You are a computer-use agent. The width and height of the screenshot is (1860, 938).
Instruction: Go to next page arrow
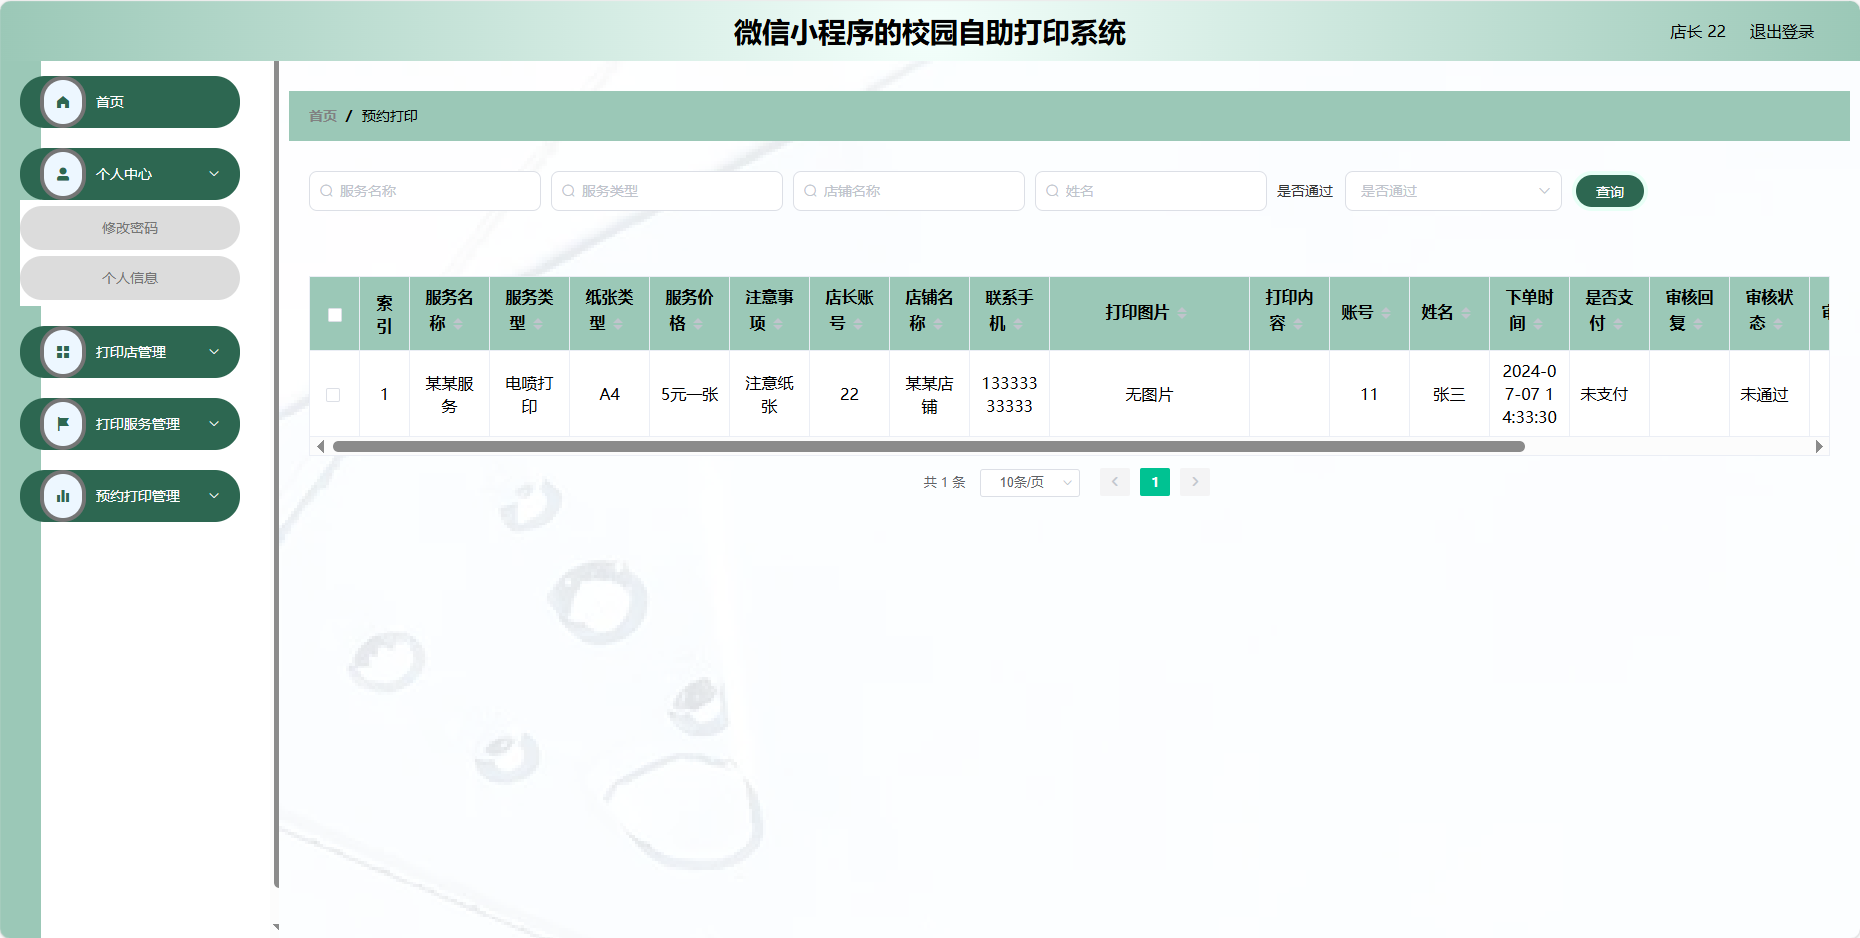(1195, 482)
